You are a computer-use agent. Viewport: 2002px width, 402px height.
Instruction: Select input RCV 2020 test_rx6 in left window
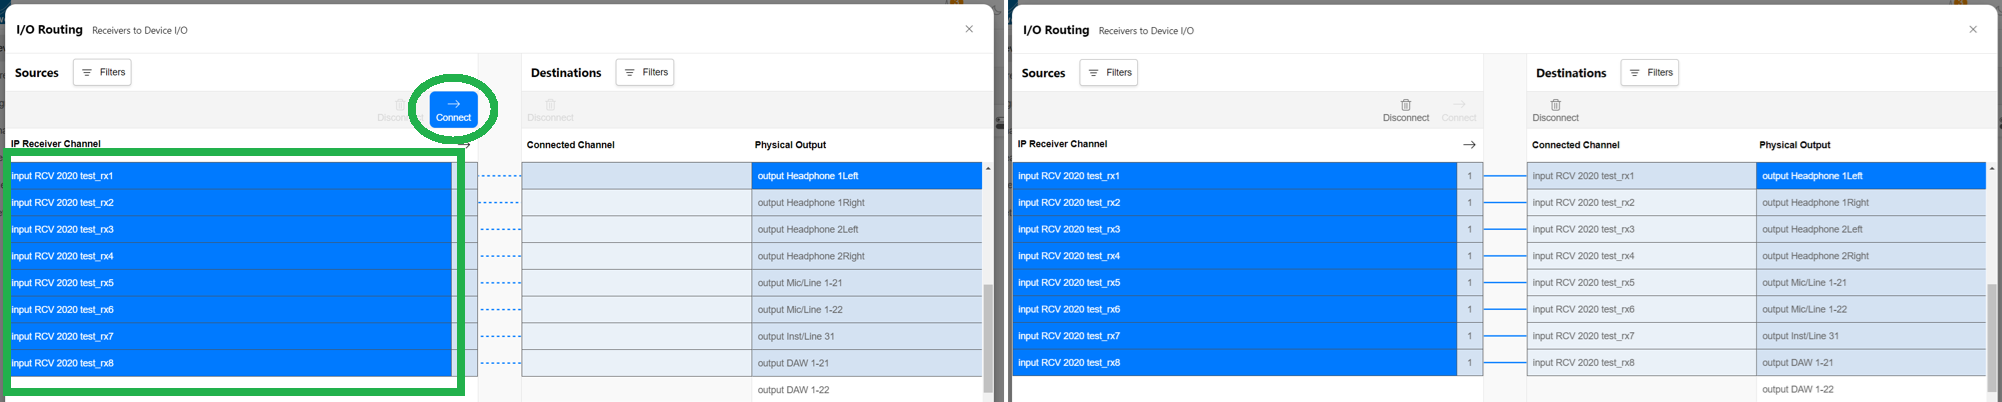coord(231,310)
